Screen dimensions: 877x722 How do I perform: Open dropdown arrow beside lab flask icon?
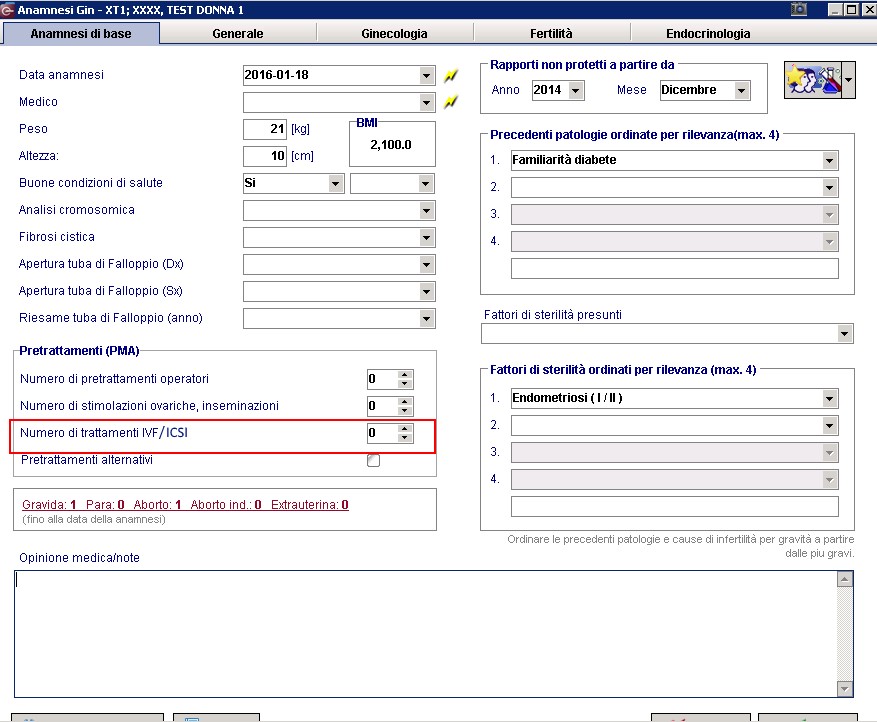click(x=848, y=80)
